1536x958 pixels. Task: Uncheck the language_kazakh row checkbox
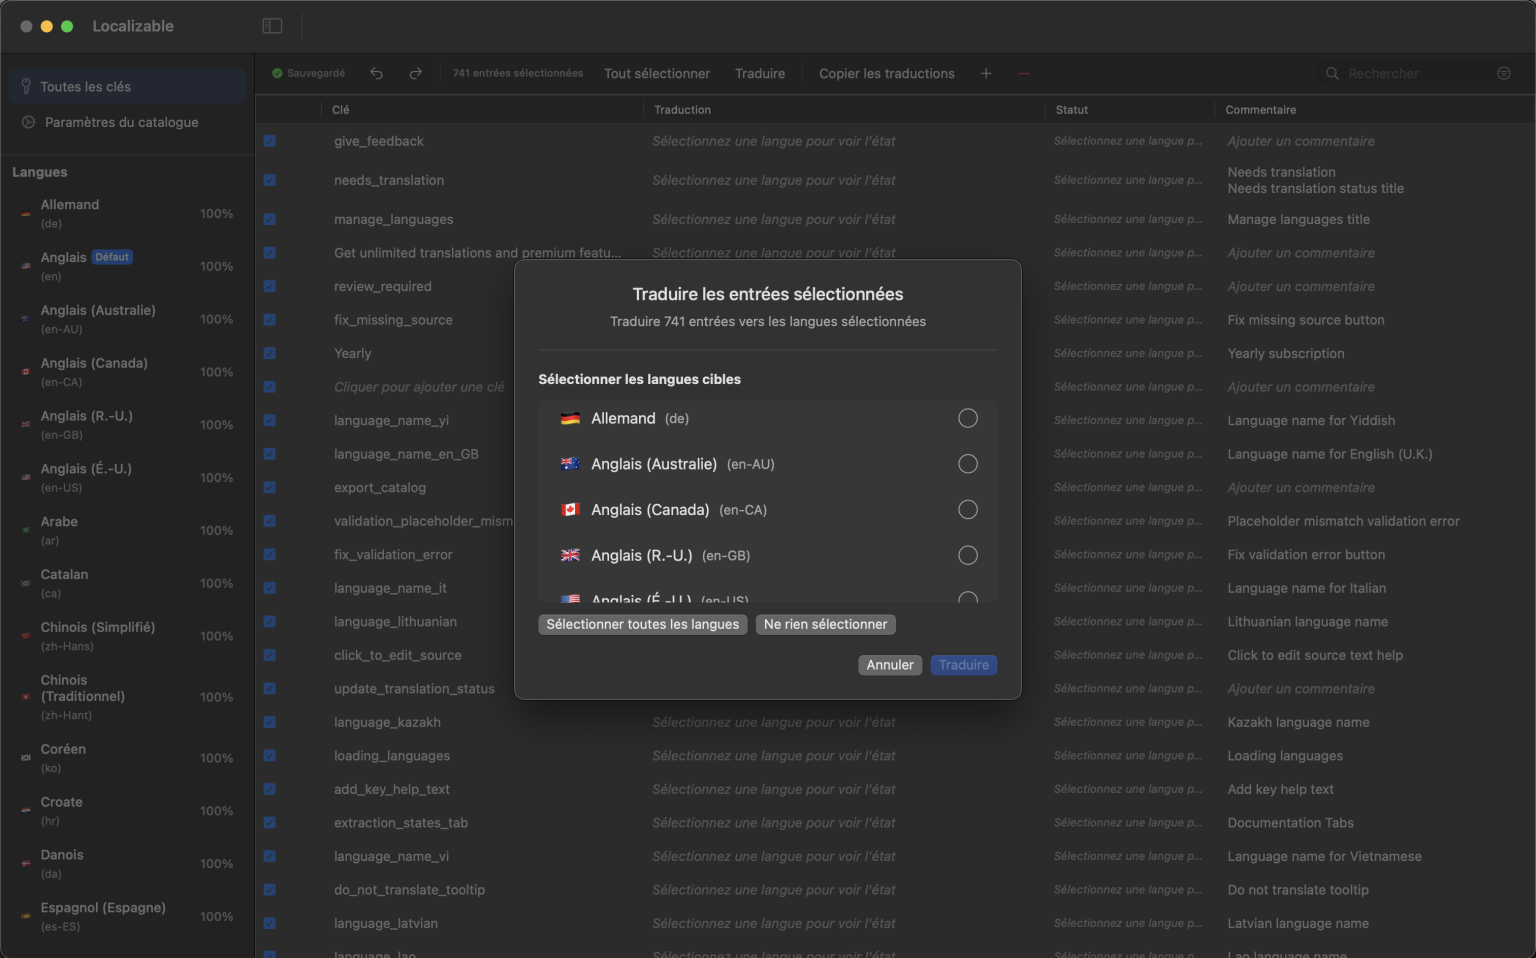click(x=270, y=722)
